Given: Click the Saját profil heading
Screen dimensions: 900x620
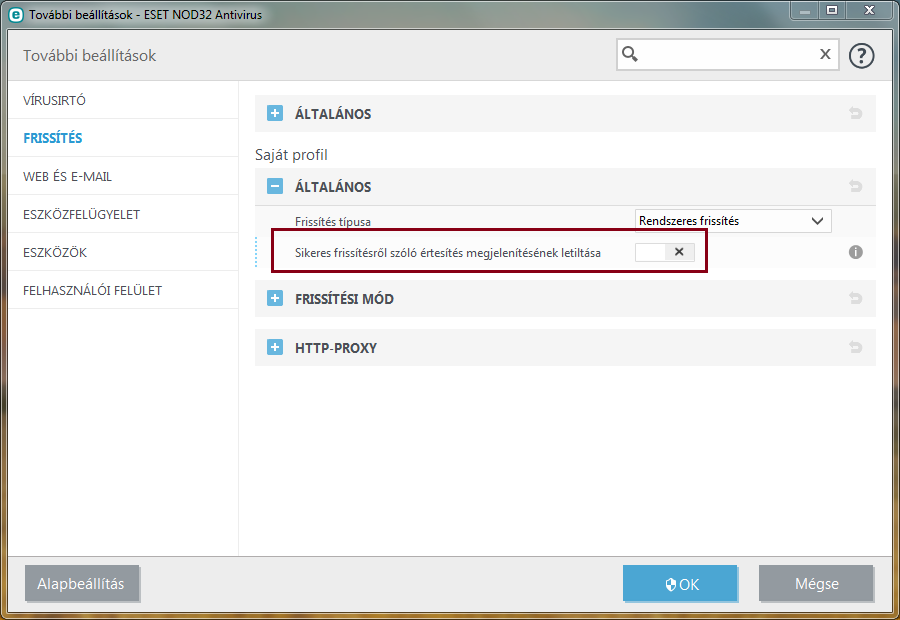Looking at the screenshot, I should click(x=291, y=154).
